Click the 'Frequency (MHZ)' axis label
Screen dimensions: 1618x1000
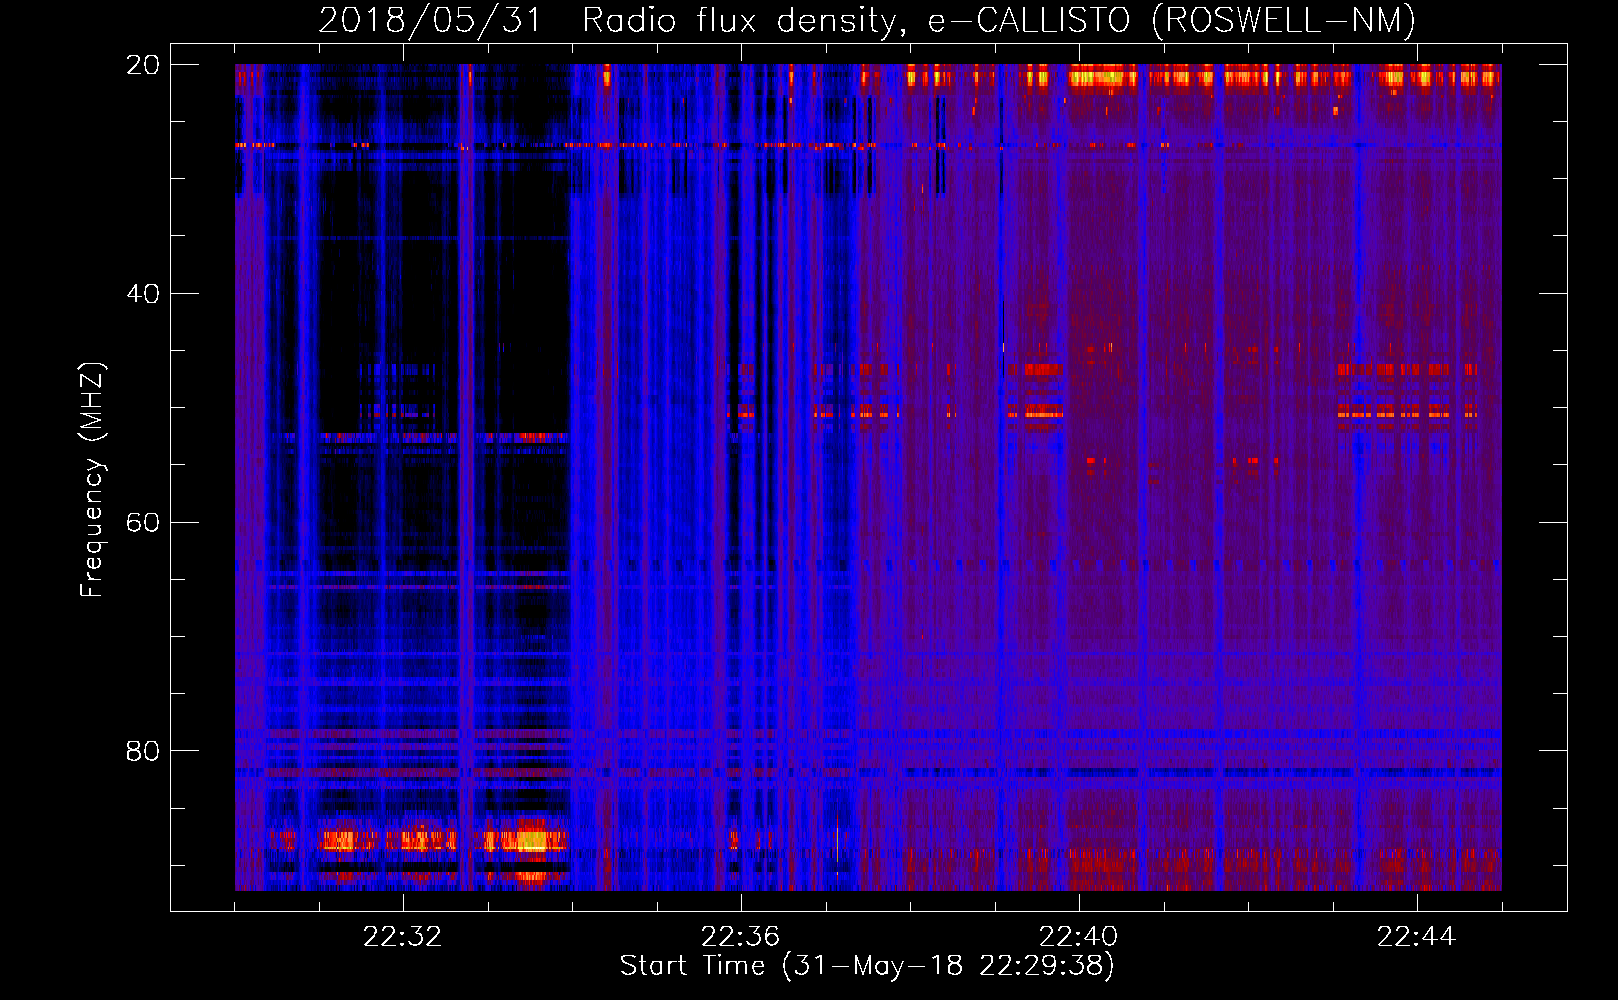91,480
